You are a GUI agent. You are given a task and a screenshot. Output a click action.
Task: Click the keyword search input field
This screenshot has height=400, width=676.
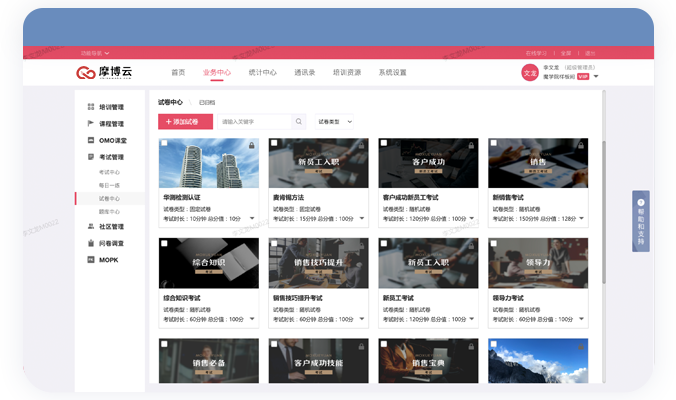(254, 122)
